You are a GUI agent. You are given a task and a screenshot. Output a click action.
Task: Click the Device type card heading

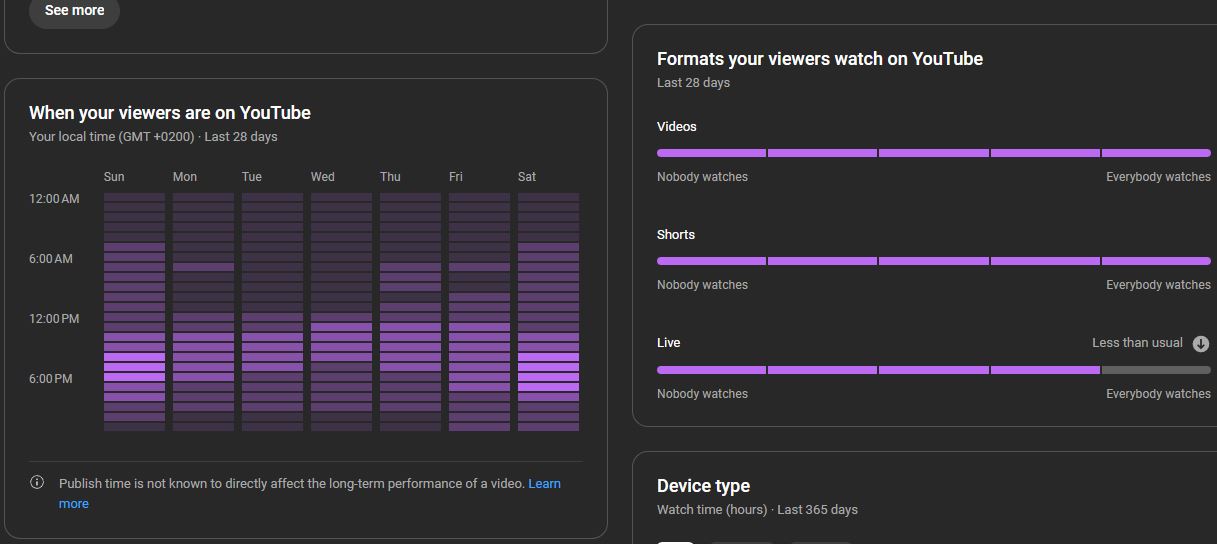coord(703,486)
